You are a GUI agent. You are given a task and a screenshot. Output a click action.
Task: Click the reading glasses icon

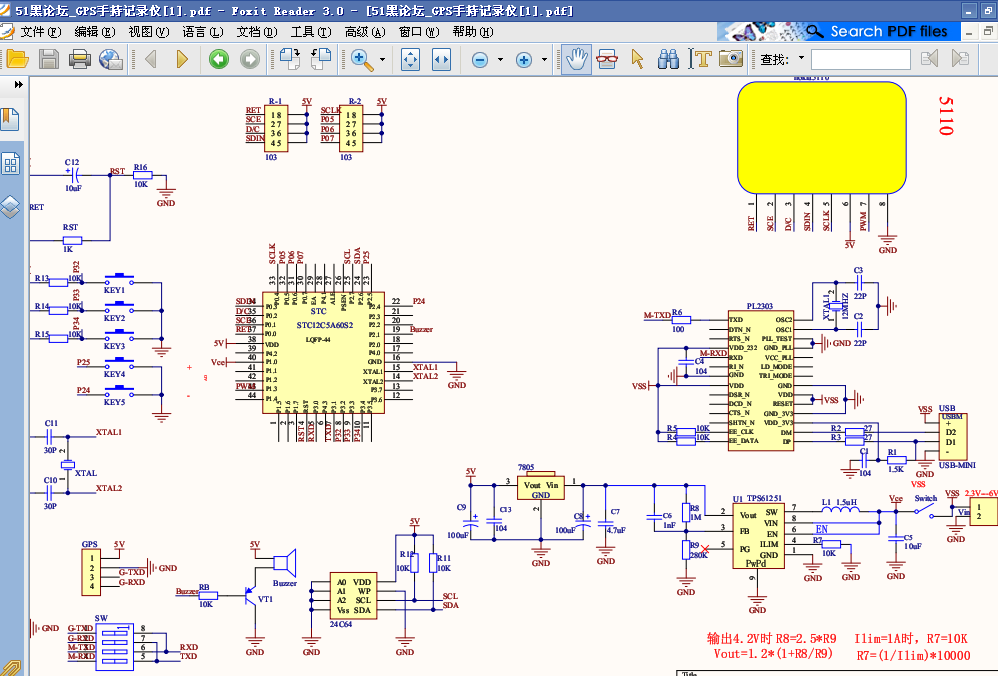pyautogui.click(x=607, y=59)
